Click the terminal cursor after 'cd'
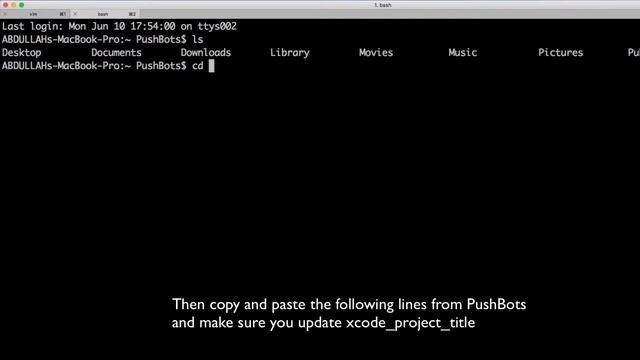This screenshot has height=360, width=640. [x=211, y=66]
